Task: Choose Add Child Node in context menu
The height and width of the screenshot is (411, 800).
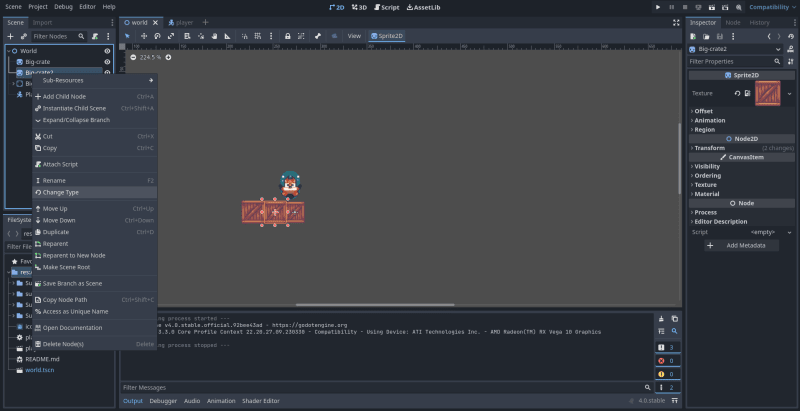Action: [x=94, y=96]
